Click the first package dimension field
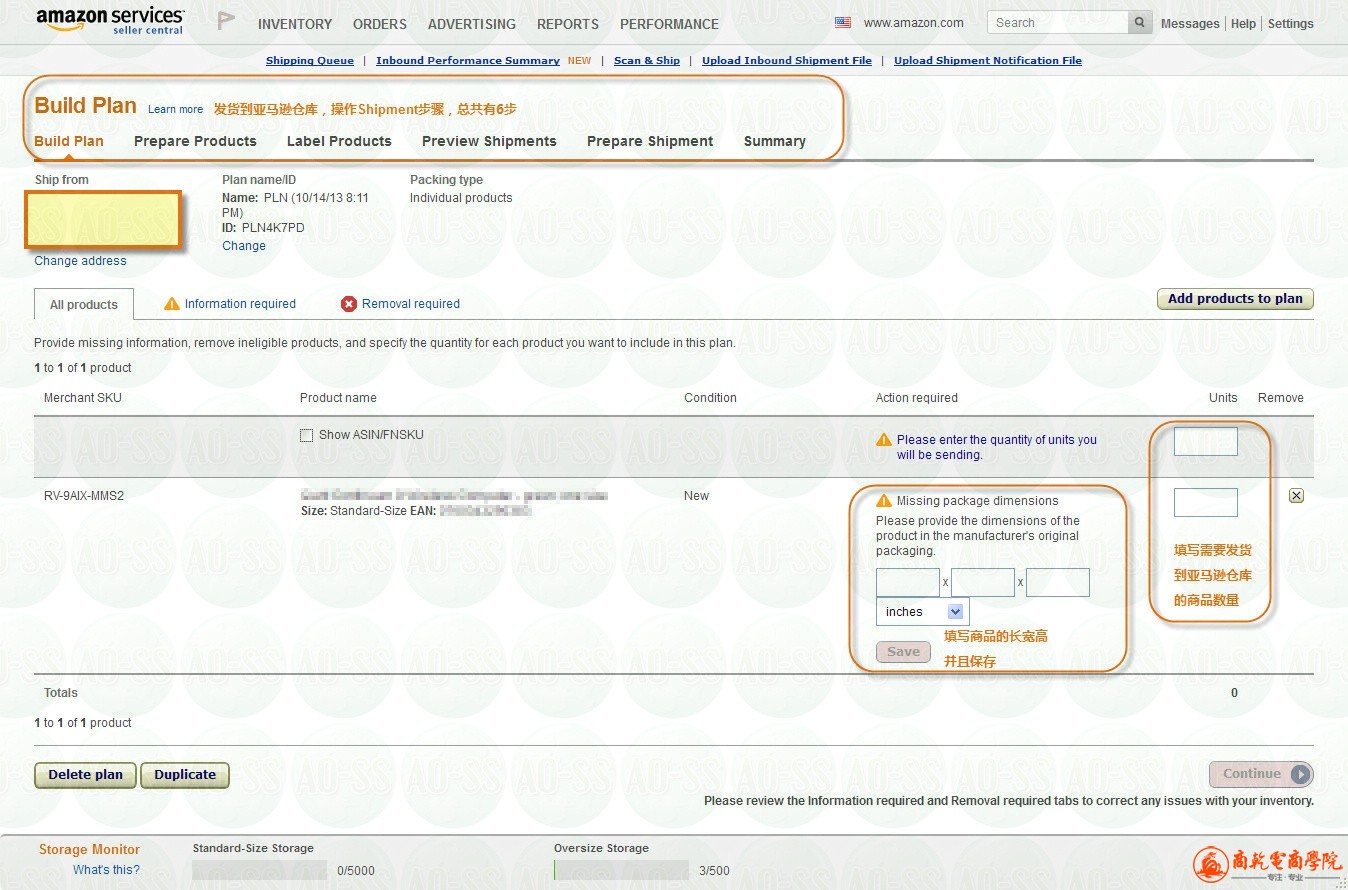1348x890 pixels. [908, 582]
